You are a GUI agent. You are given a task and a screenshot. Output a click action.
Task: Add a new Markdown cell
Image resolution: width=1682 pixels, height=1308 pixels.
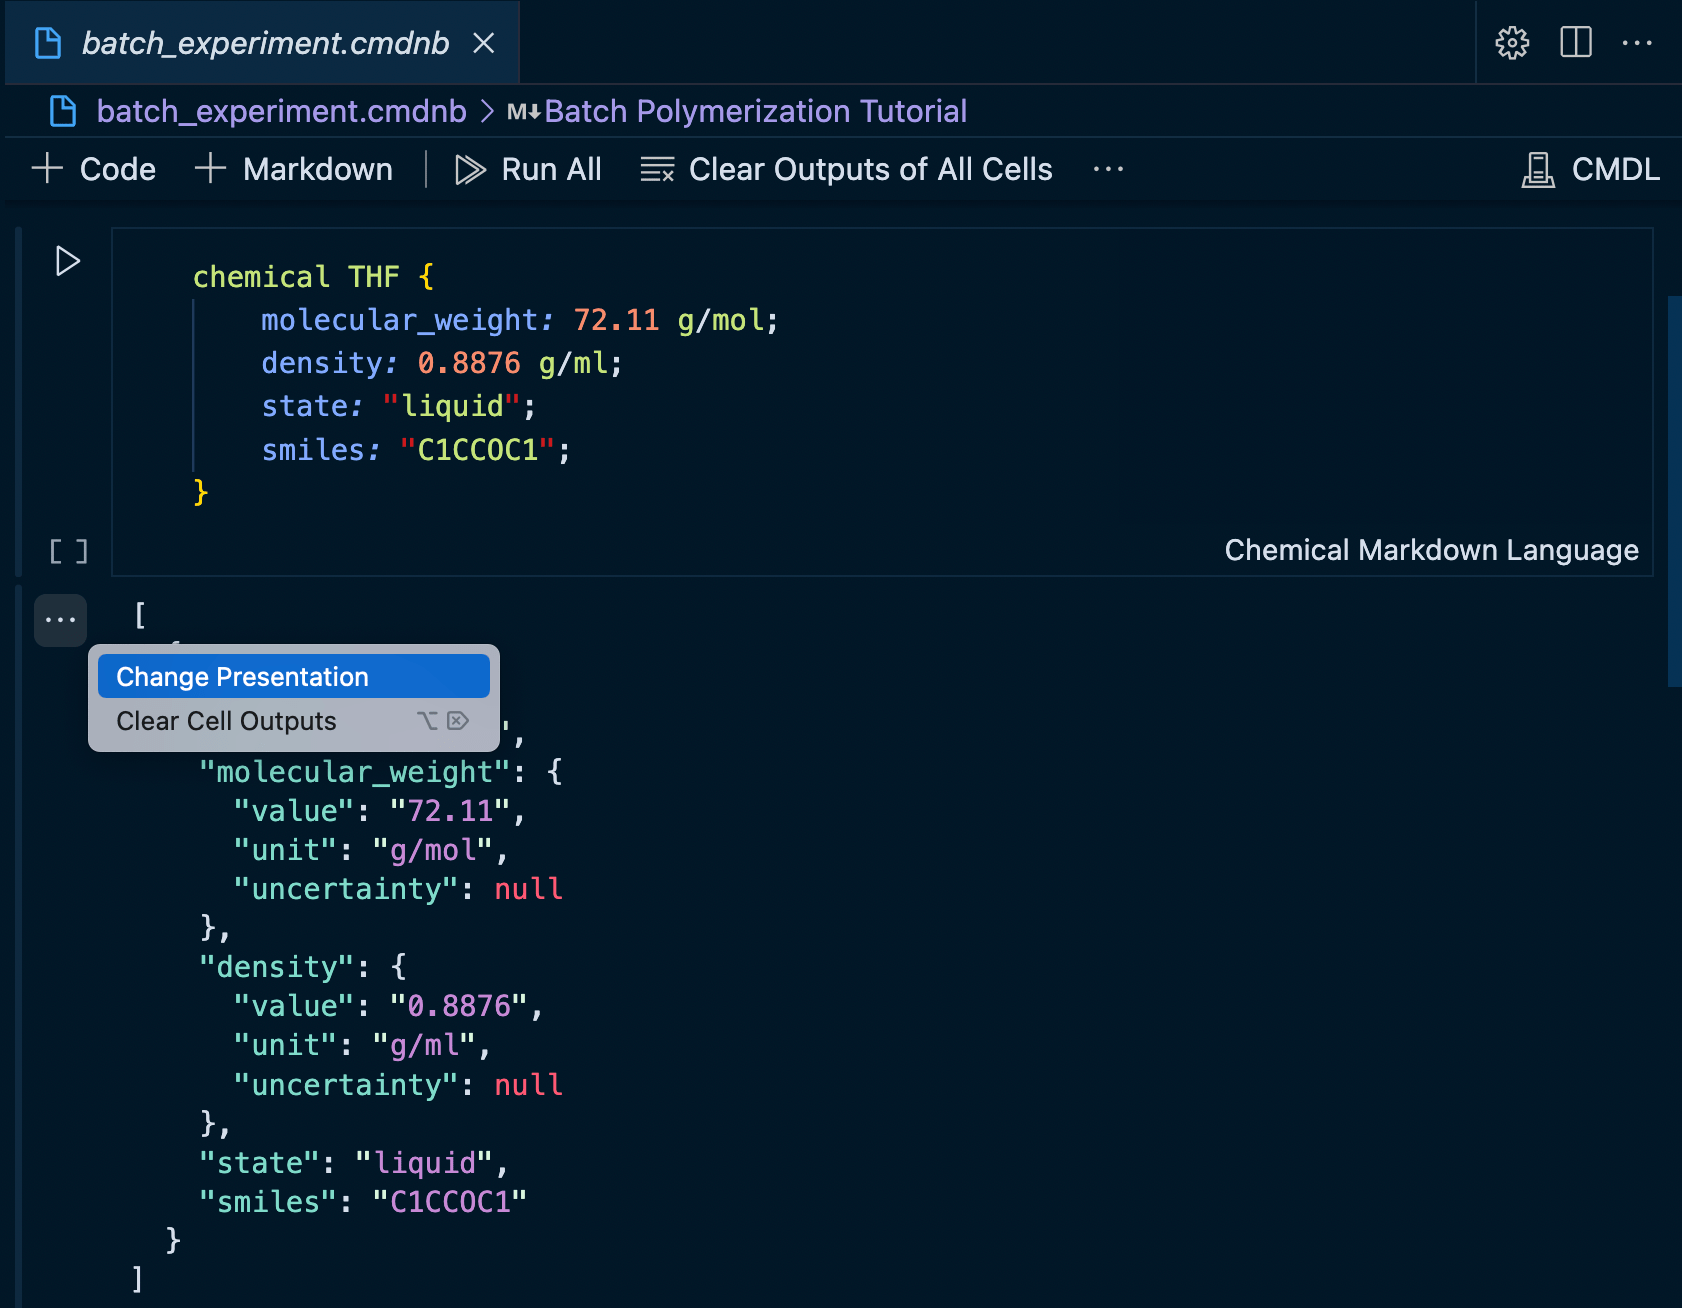(x=295, y=169)
